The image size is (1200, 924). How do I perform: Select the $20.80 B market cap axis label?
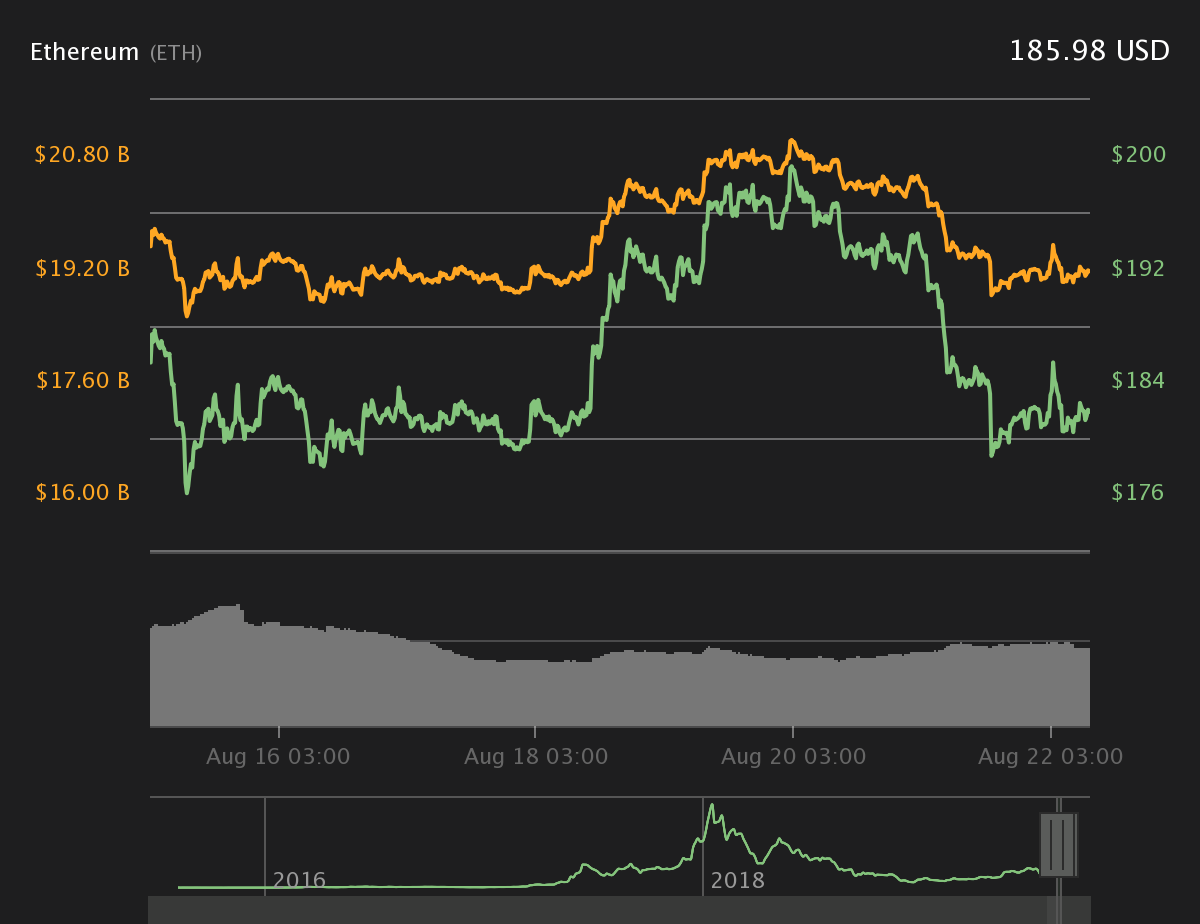coord(82,155)
